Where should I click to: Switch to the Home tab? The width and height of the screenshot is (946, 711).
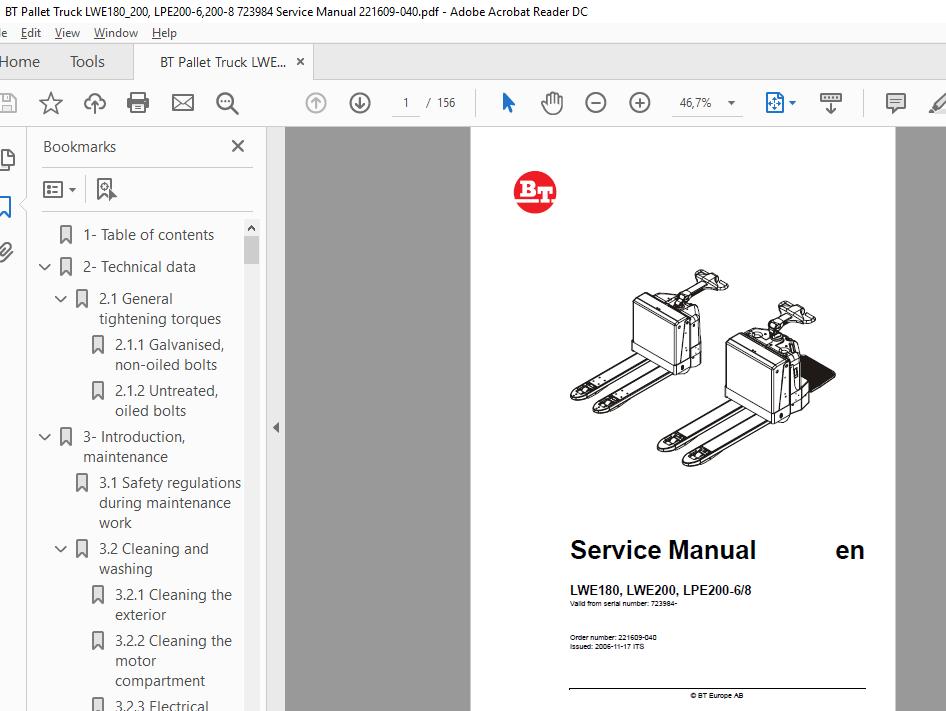click(x=20, y=62)
